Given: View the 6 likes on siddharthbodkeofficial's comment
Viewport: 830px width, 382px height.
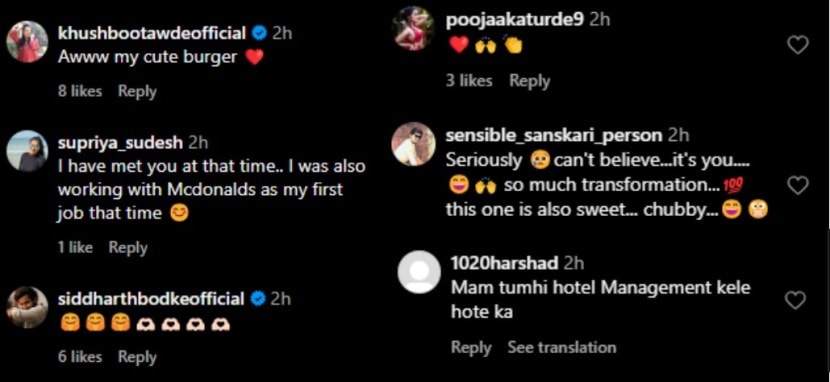Looking at the screenshot, I should tap(80, 357).
